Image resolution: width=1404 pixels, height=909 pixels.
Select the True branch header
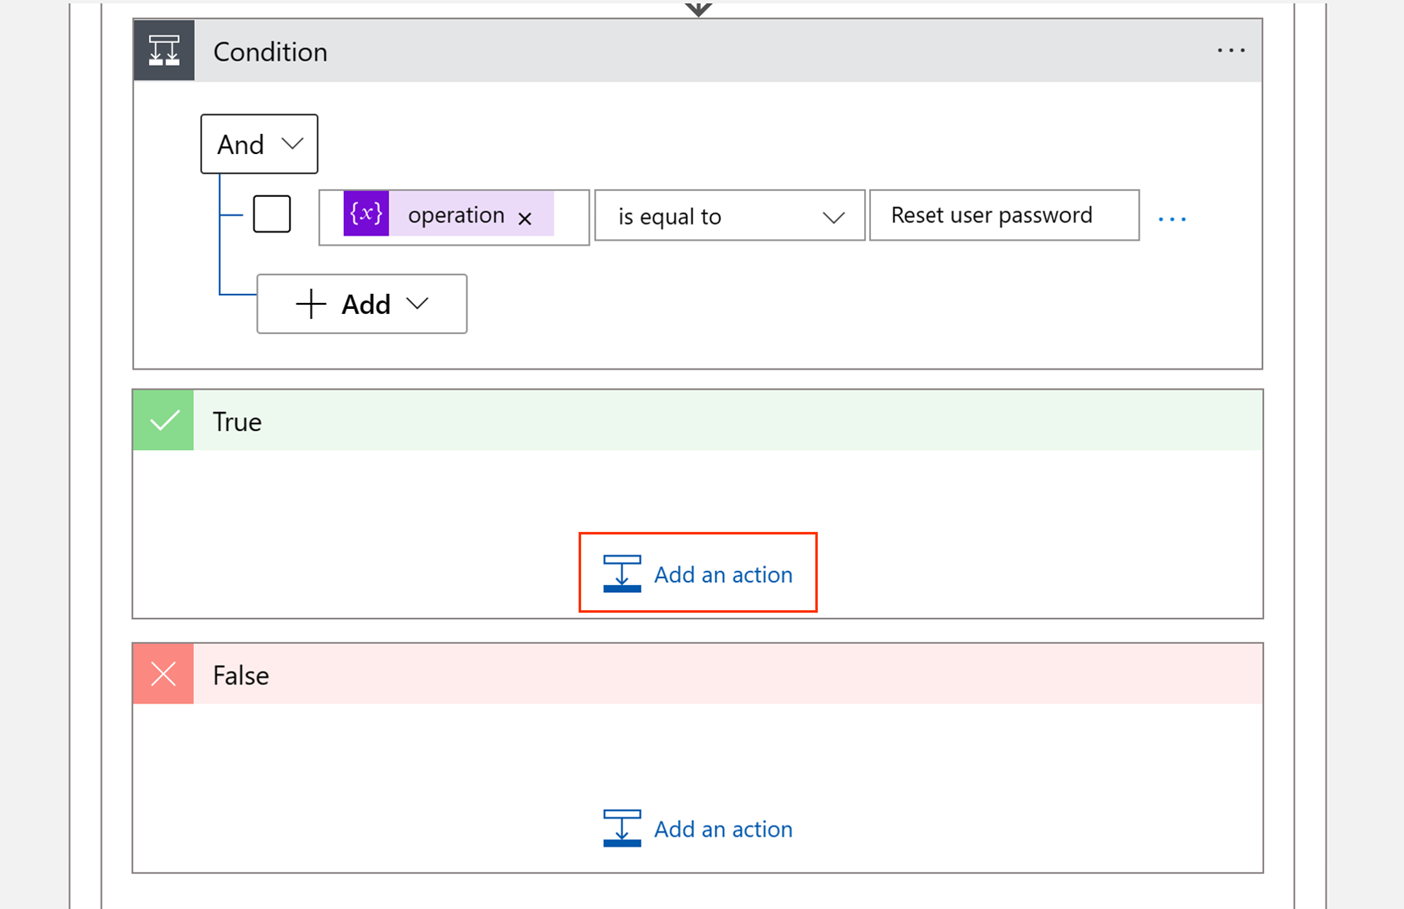pyautogui.click(x=700, y=421)
